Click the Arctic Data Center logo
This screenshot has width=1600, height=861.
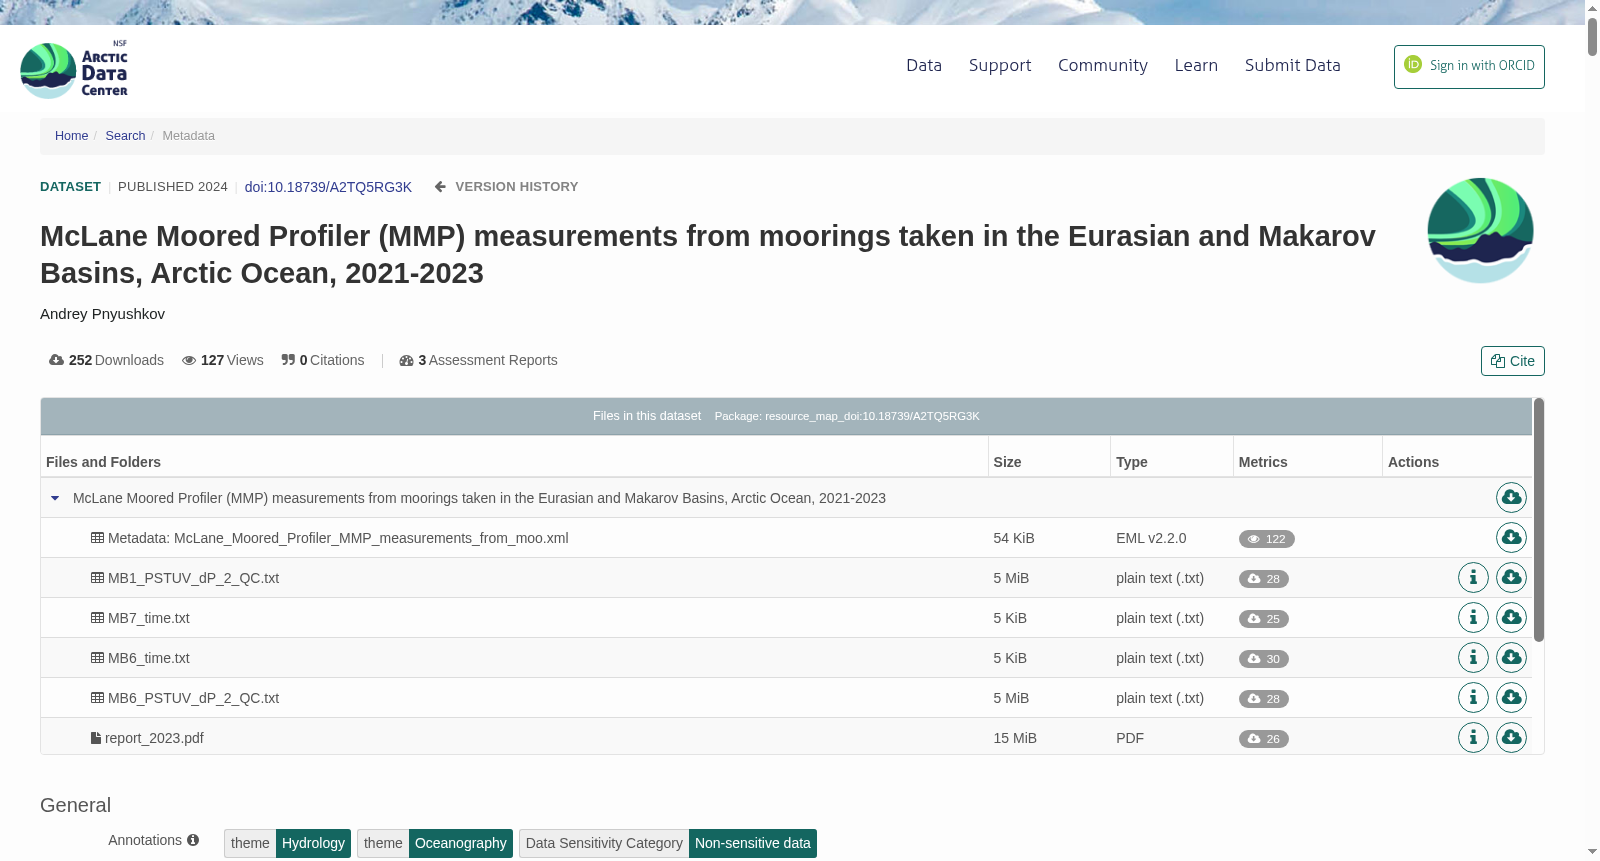tap(74, 69)
